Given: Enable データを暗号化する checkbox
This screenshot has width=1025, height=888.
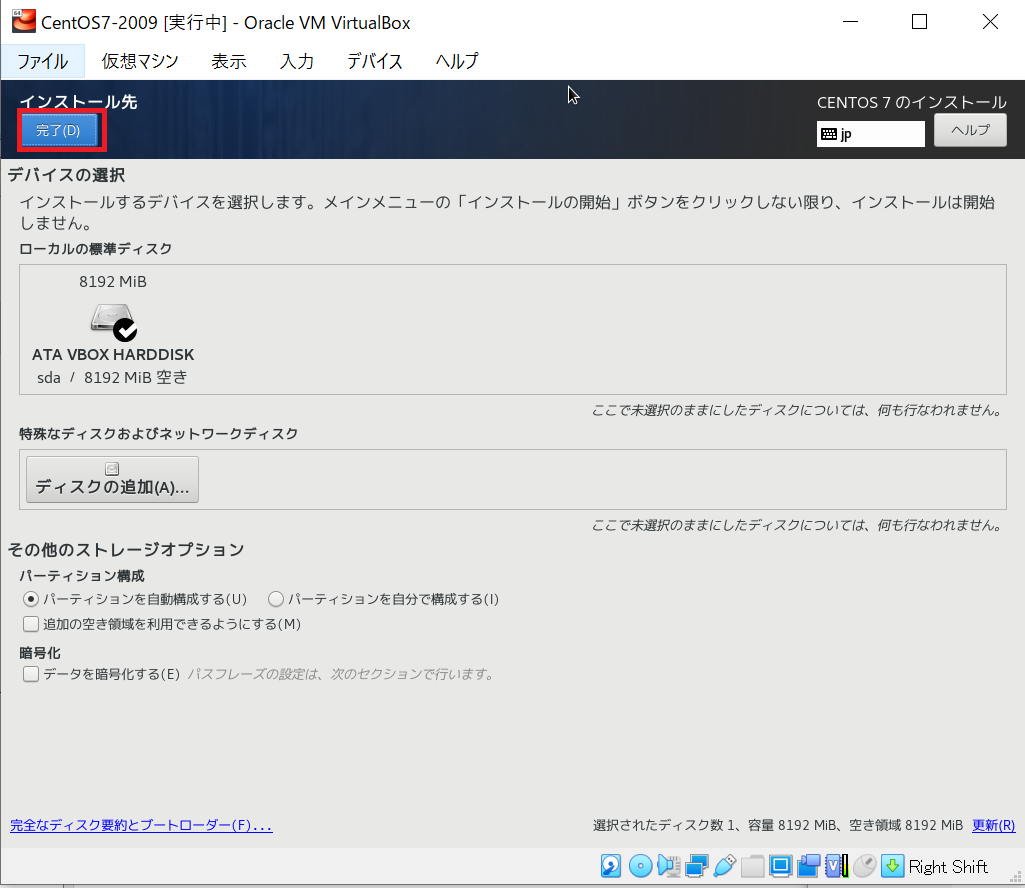Looking at the screenshot, I should pyautogui.click(x=29, y=673).
